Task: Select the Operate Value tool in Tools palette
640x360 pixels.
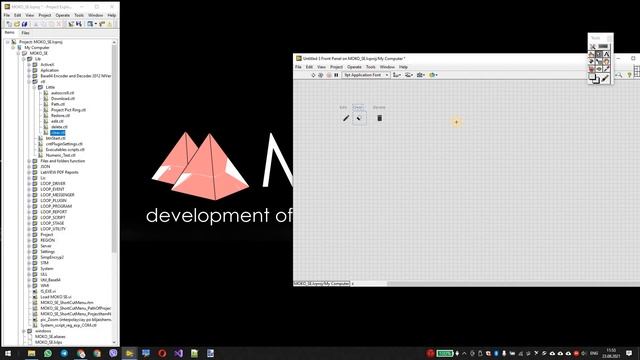Action: coord(591,54)
